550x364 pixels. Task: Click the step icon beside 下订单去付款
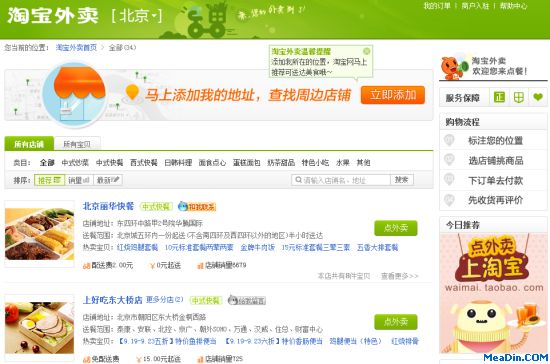(x=449, y=180)
